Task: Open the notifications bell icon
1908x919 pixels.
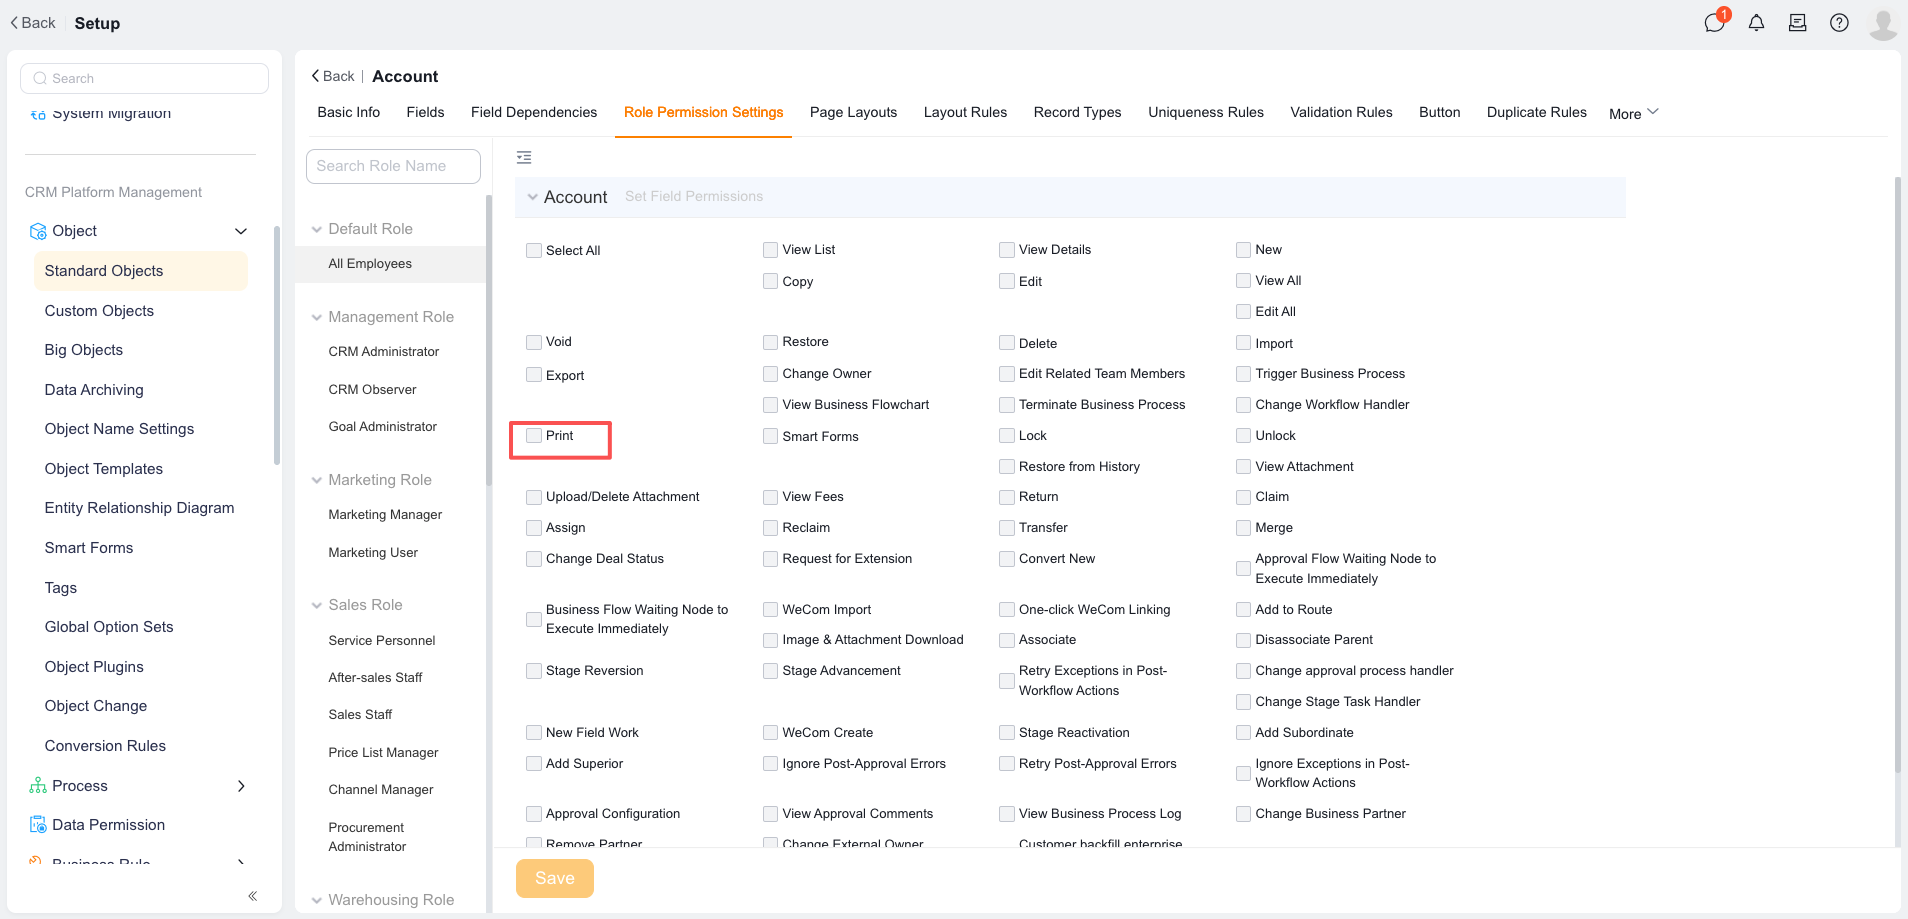Action: (x=1756, y=23)
